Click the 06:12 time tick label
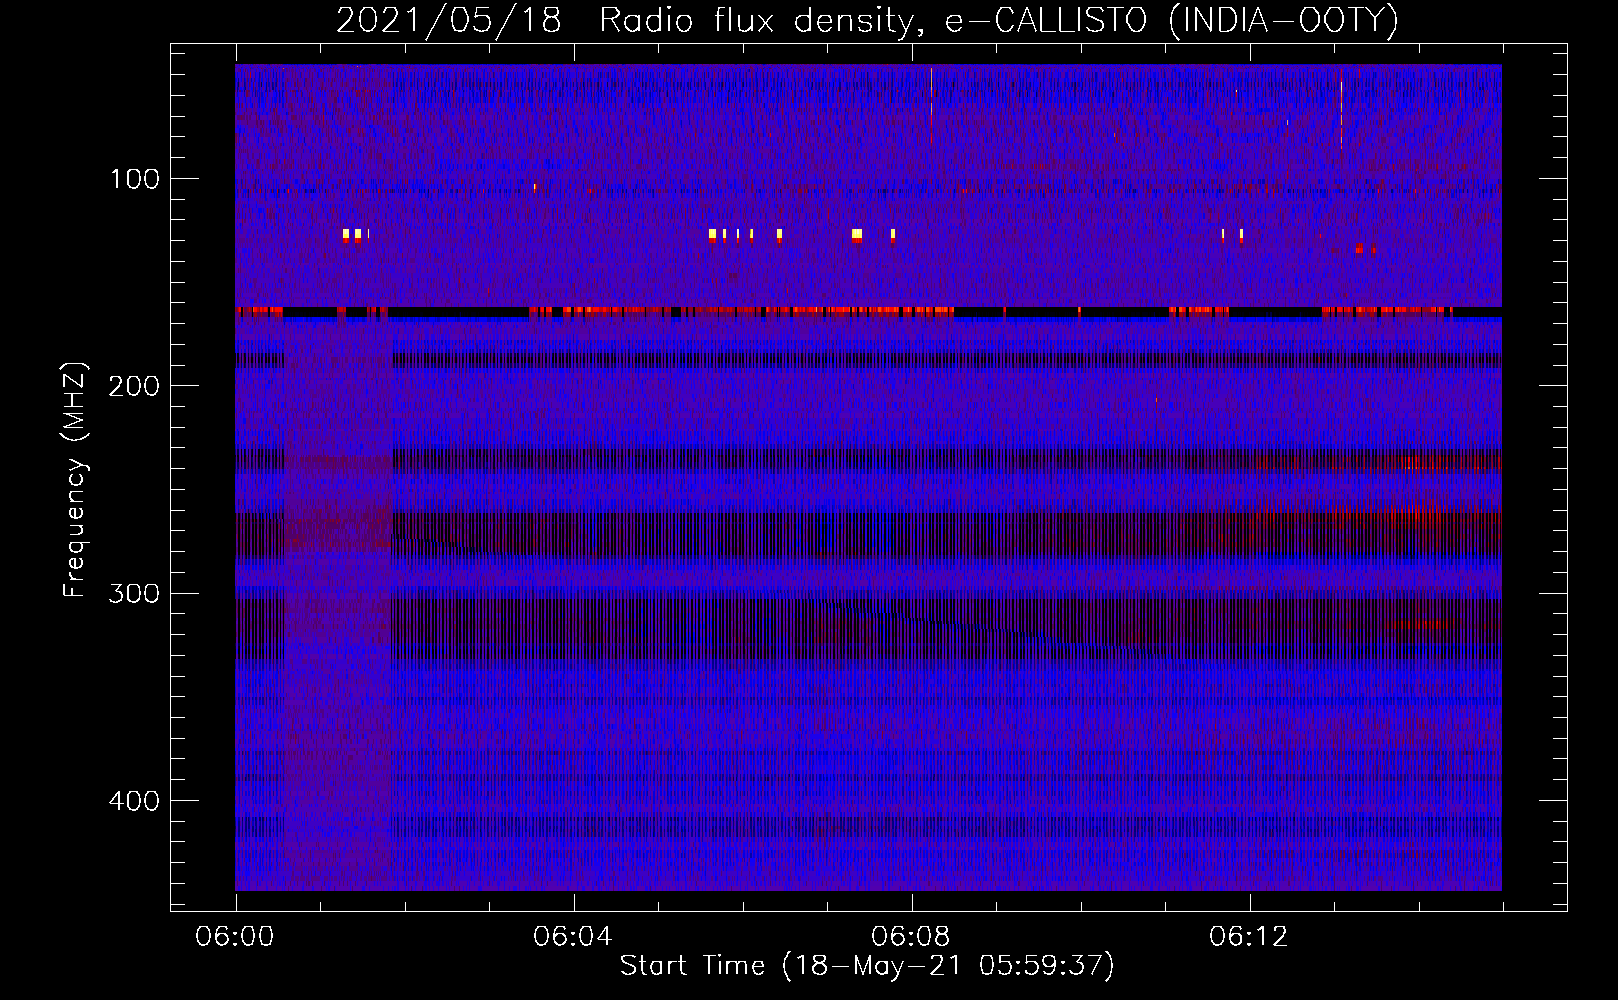The width and height of the screenshot is (1618, 1000). 1249,937
